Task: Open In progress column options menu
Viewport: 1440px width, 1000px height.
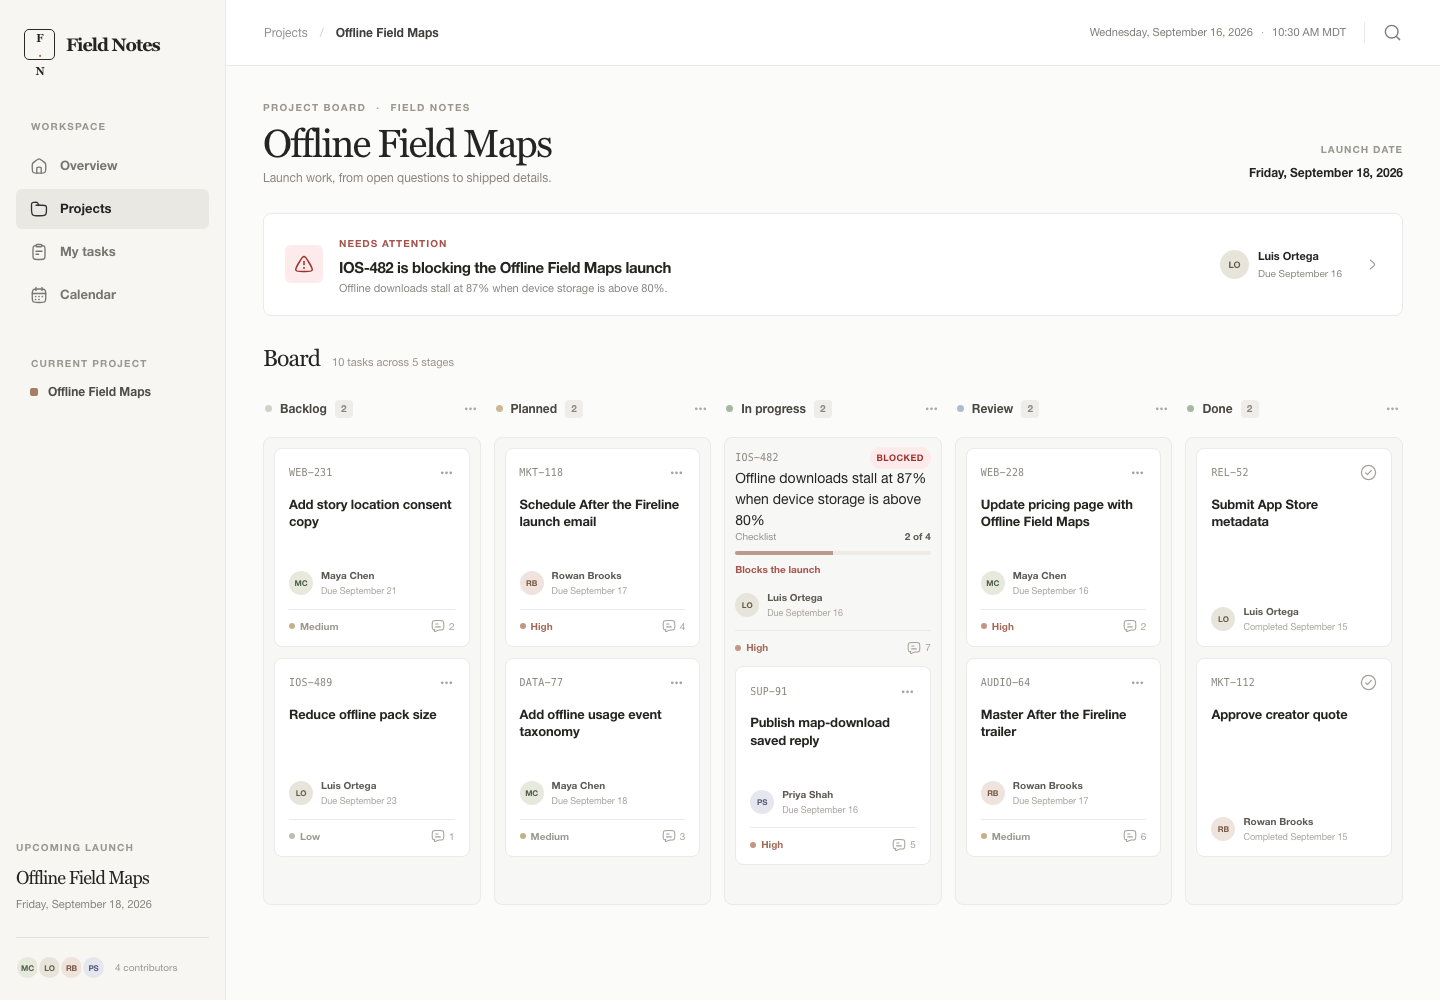Action: click(x=932, y=409)
